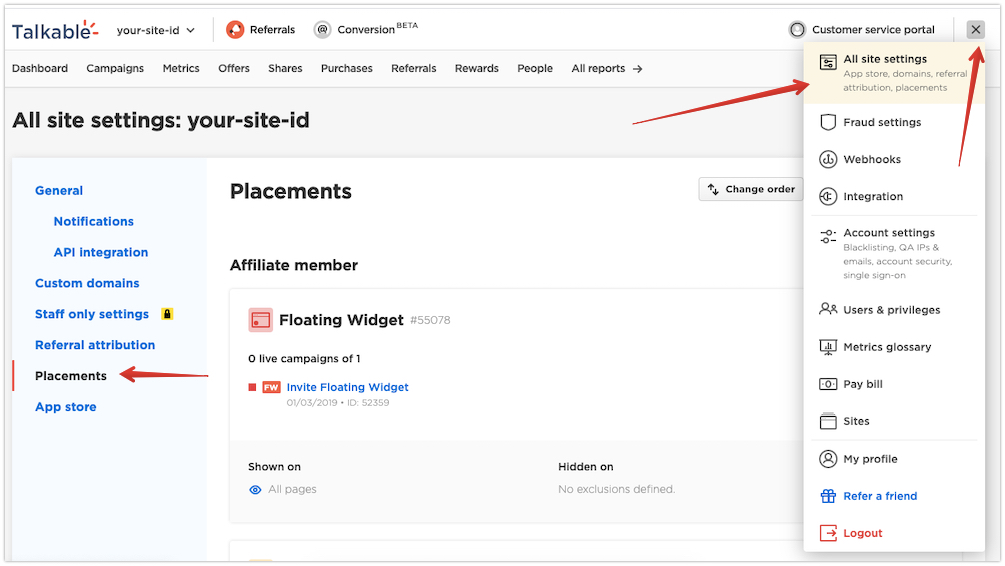This screenshot has height=566, width=1005.
Task: Click the Conversion beta icon
Action: click(x=322, y=29)
